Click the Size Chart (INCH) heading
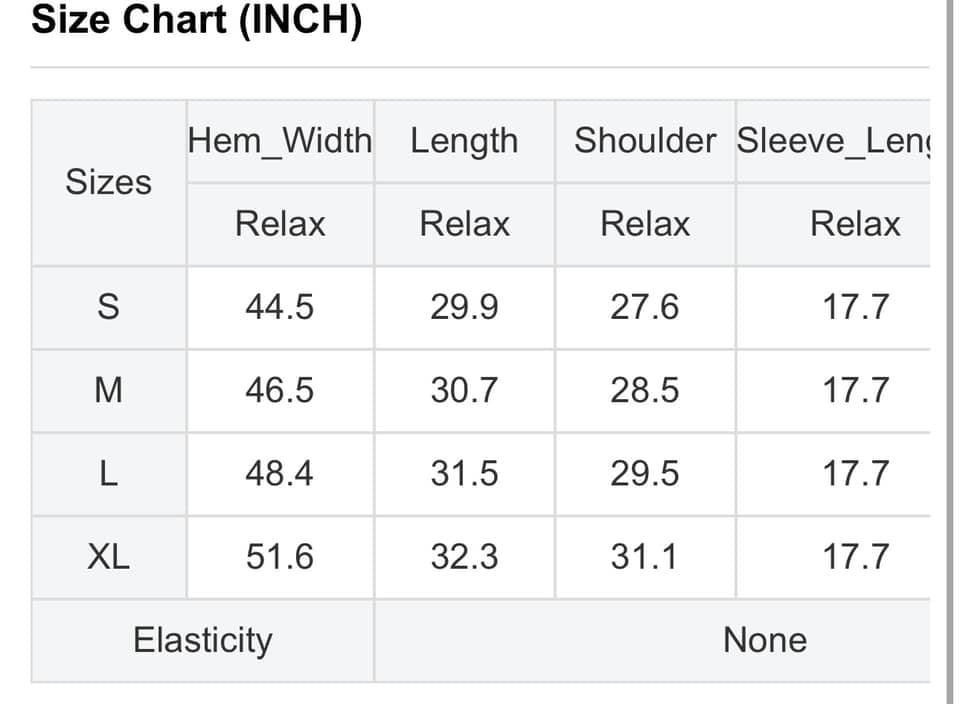Viewport: 960px width, 704px height. pos(197,20)
